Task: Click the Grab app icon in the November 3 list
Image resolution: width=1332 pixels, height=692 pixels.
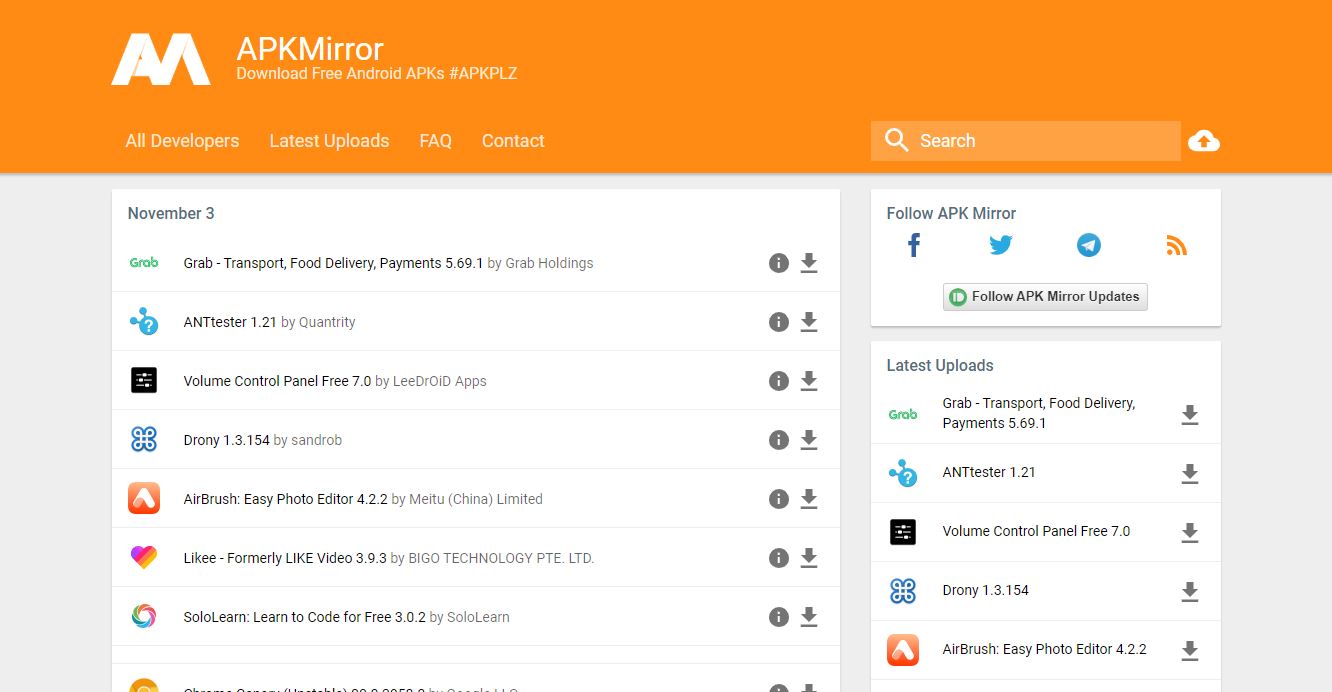Action: point(144,263)
